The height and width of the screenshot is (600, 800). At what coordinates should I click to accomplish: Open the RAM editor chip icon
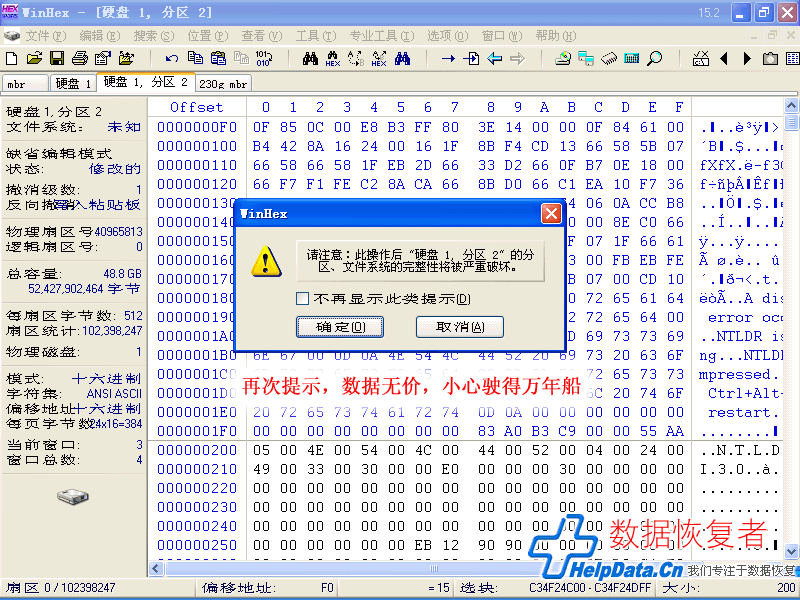[609, 58]
